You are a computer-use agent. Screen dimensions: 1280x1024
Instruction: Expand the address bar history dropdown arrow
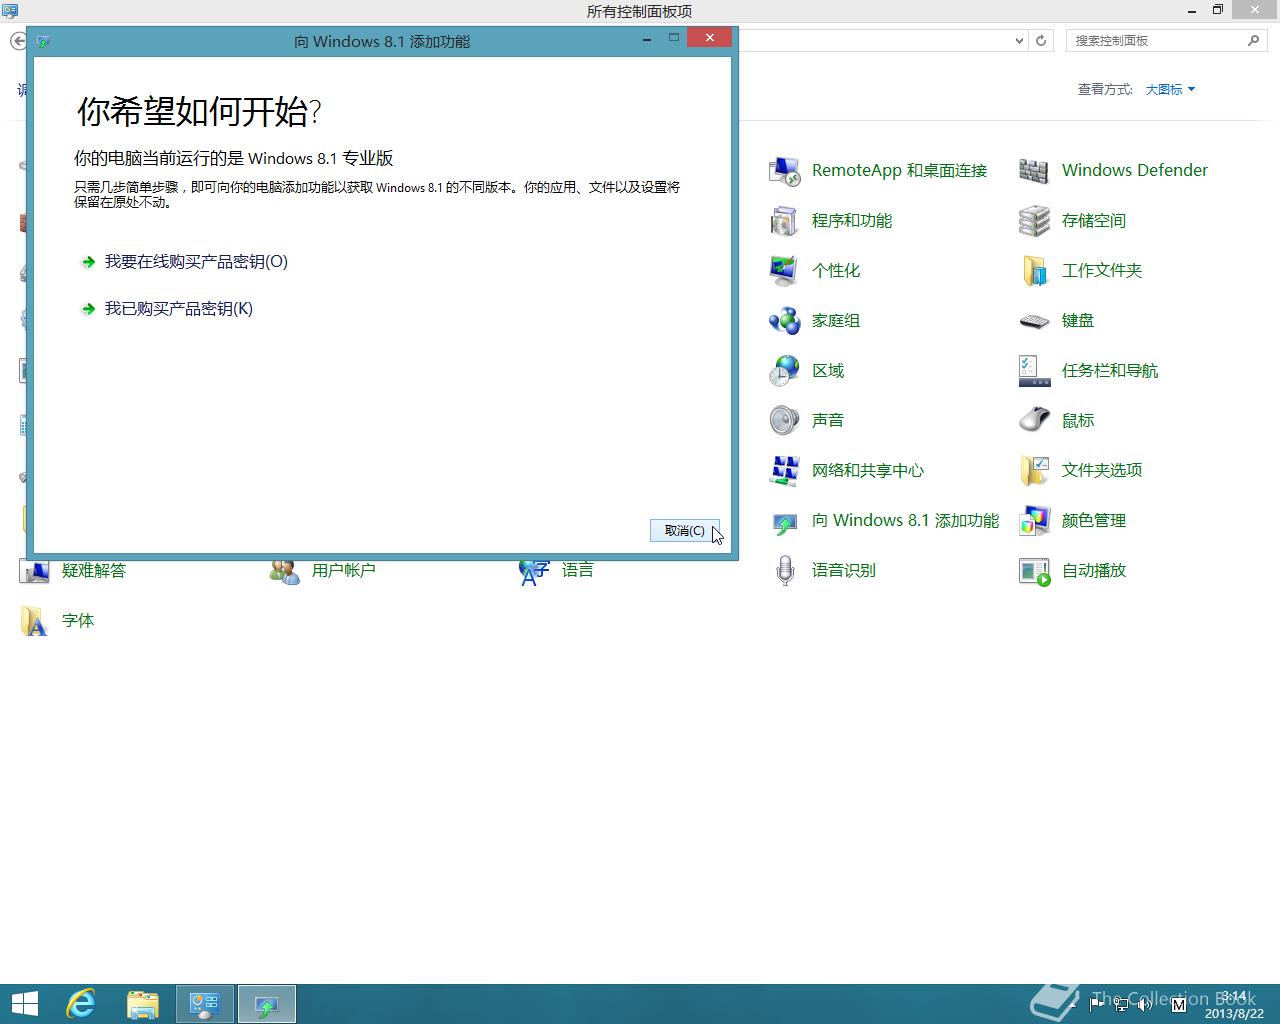1019,41
